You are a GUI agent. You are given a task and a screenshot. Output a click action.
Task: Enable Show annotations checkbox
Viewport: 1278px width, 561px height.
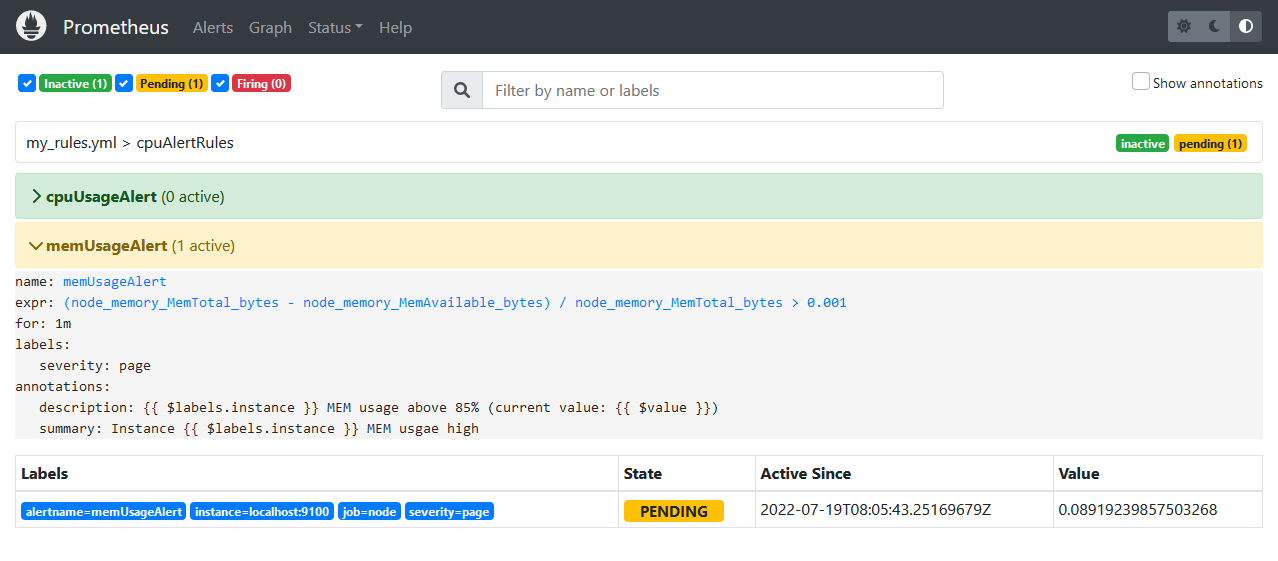1141,82
